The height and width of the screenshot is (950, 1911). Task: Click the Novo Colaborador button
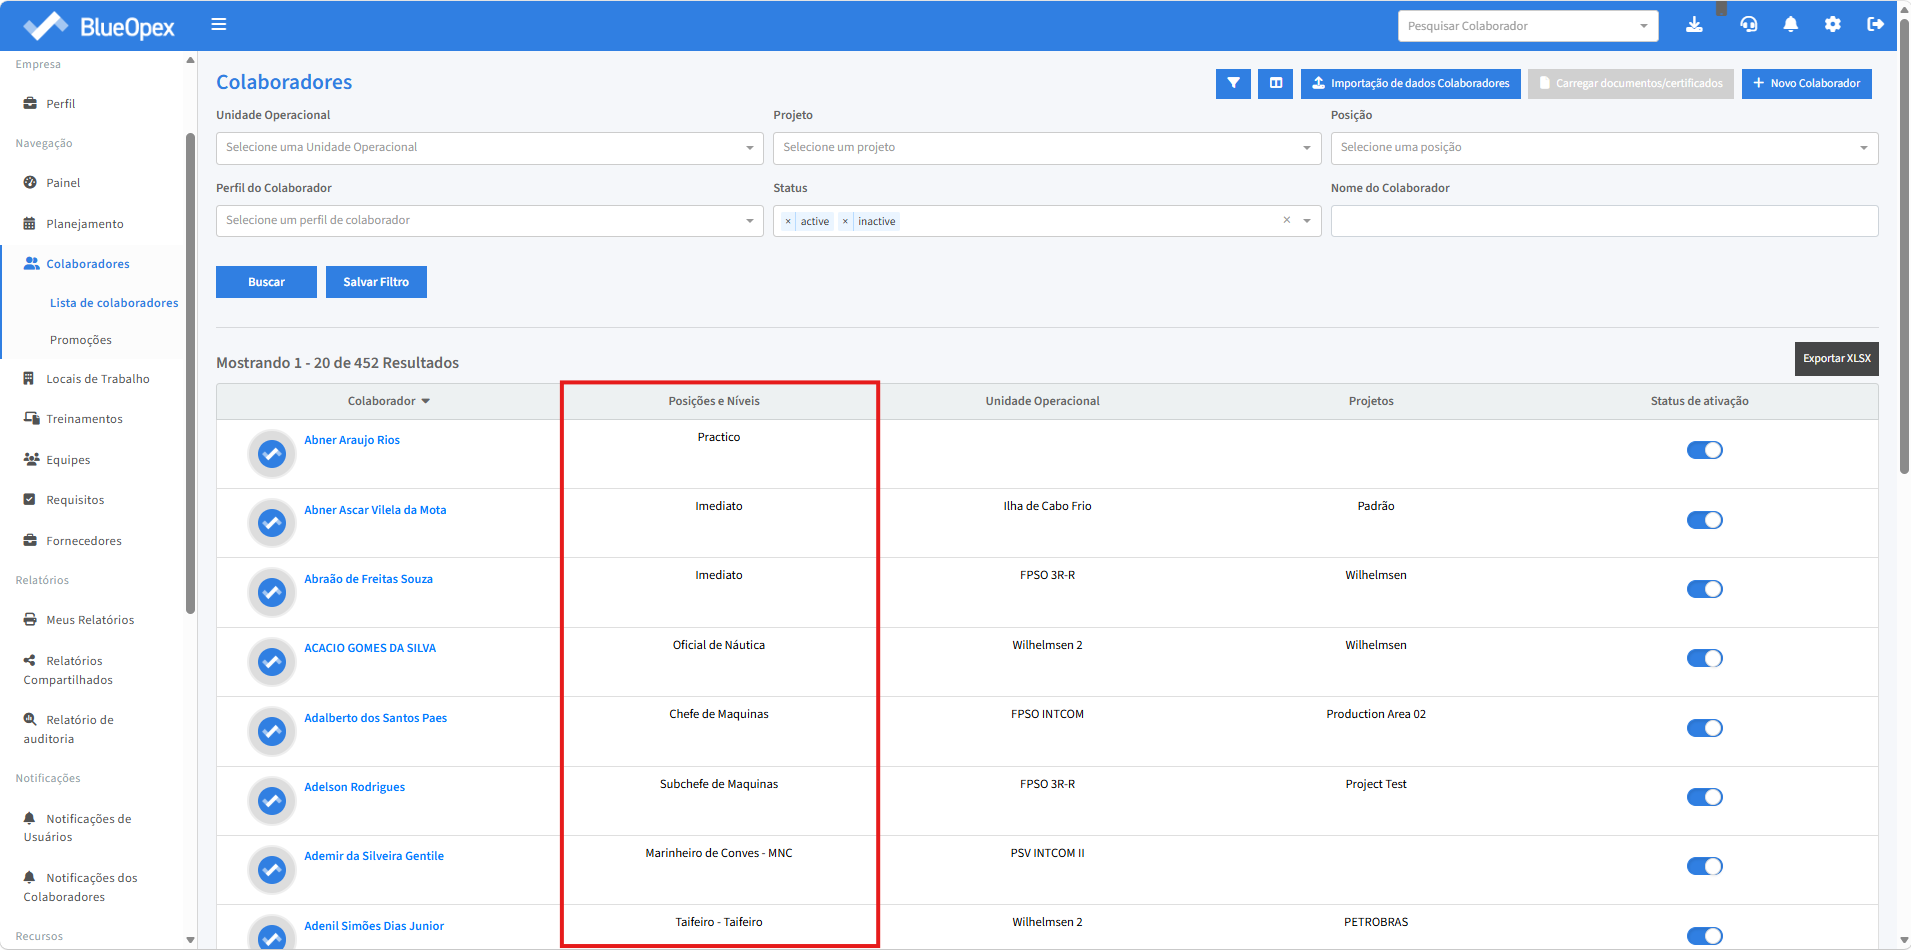pyautogui.click(x=1807, y=84)
